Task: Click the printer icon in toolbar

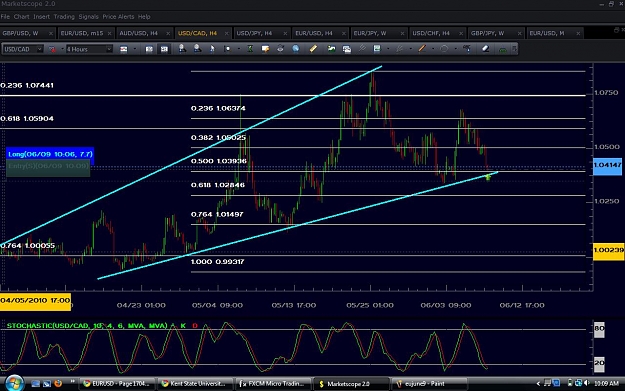Action: [x=280, y=49]
